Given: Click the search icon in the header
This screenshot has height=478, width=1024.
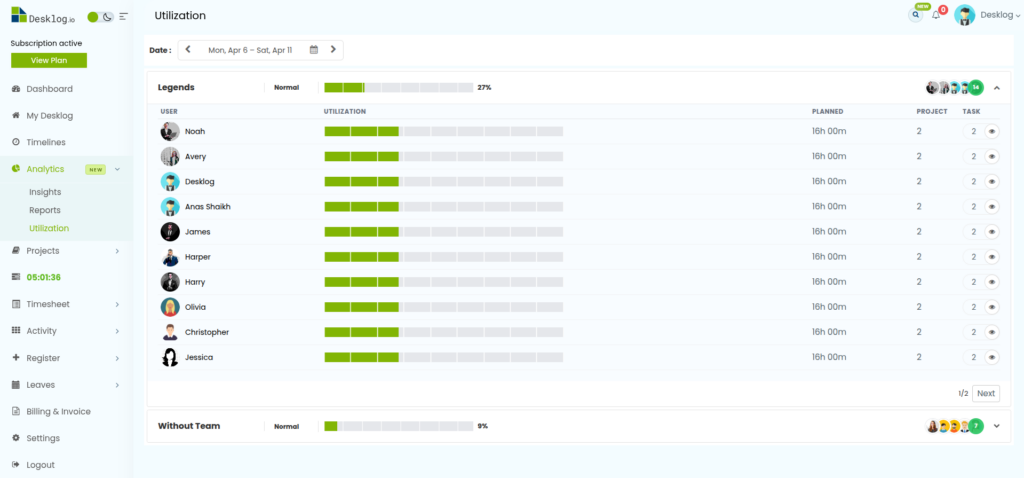Looking at the screenshot, I should pos(915,15).
